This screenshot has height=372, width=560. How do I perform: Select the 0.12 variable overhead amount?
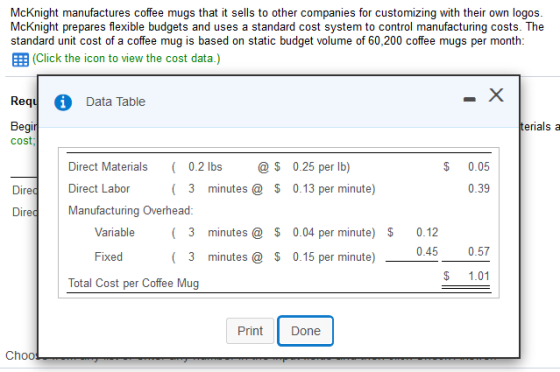427,232
